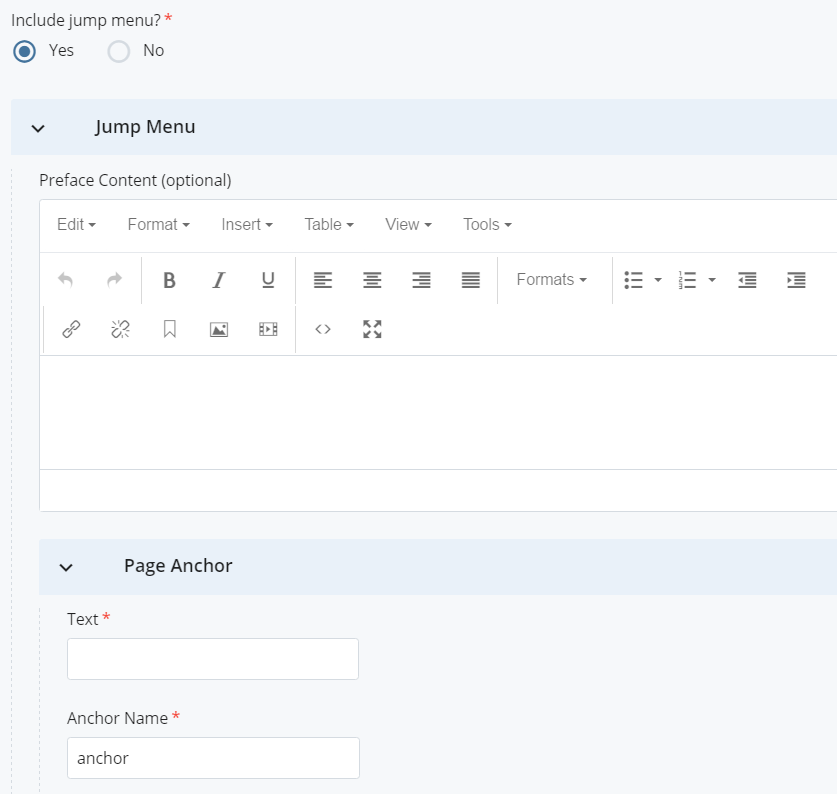
Task: Click the Text input field
Action: coord(212,659)
